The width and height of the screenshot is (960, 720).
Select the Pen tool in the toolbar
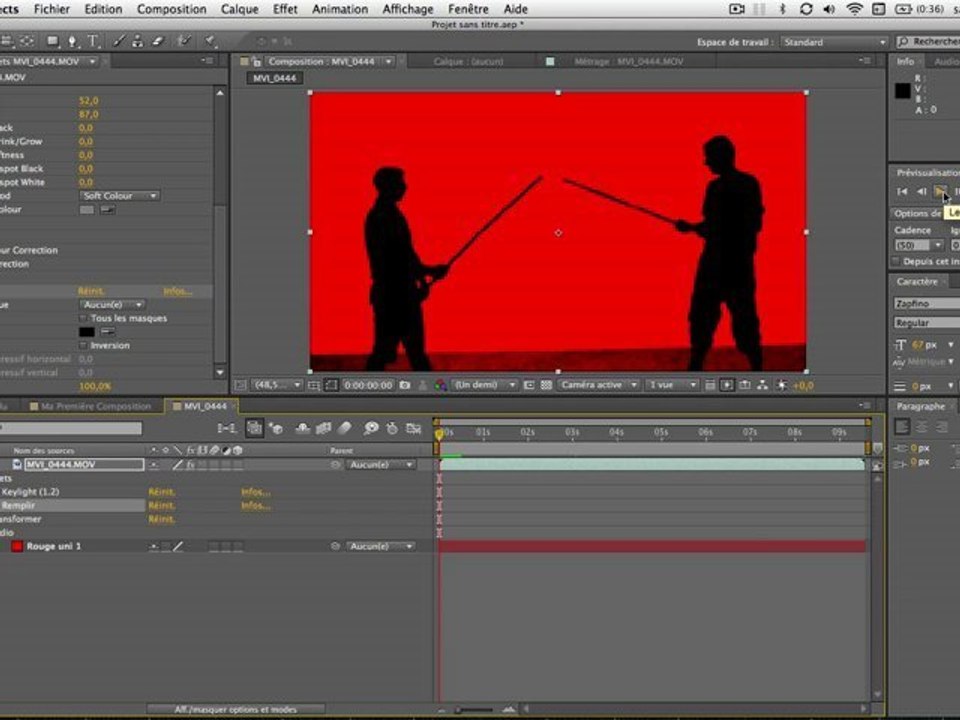[72, 42]
